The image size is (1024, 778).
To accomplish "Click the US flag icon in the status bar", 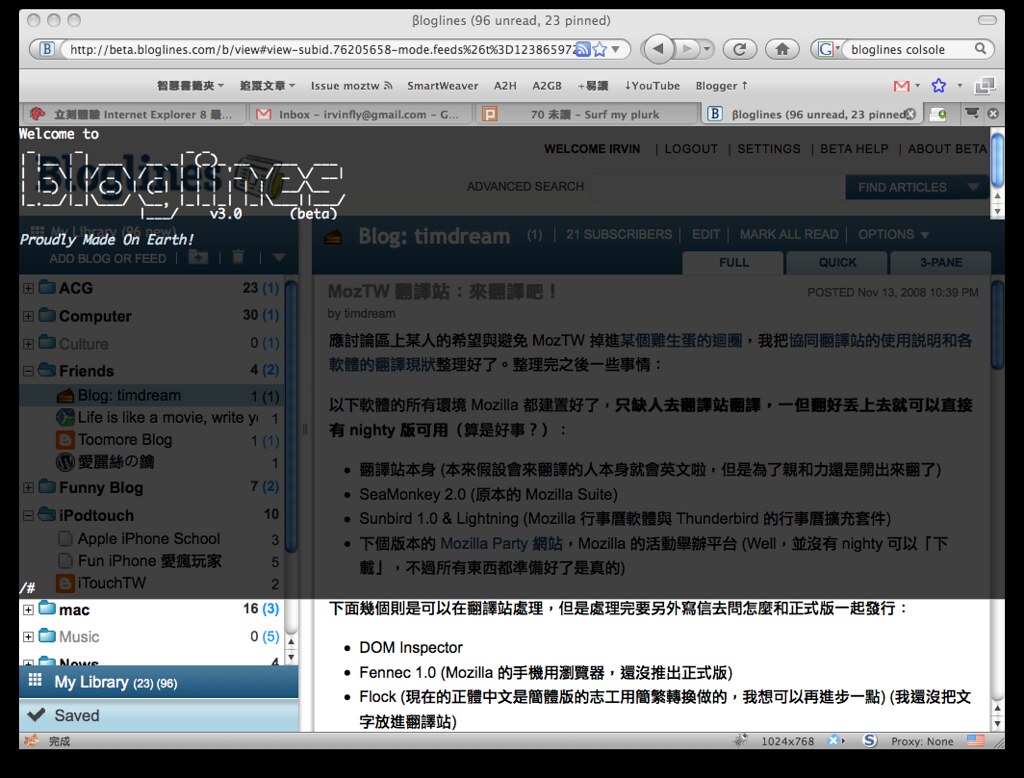I will (975, 741).
